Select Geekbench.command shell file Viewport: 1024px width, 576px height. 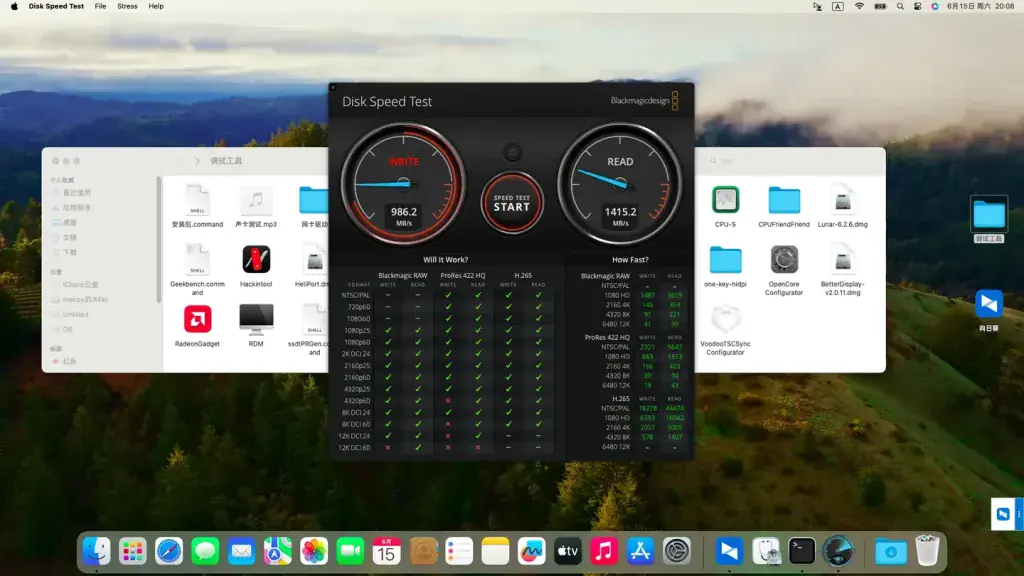pos(197,271)
